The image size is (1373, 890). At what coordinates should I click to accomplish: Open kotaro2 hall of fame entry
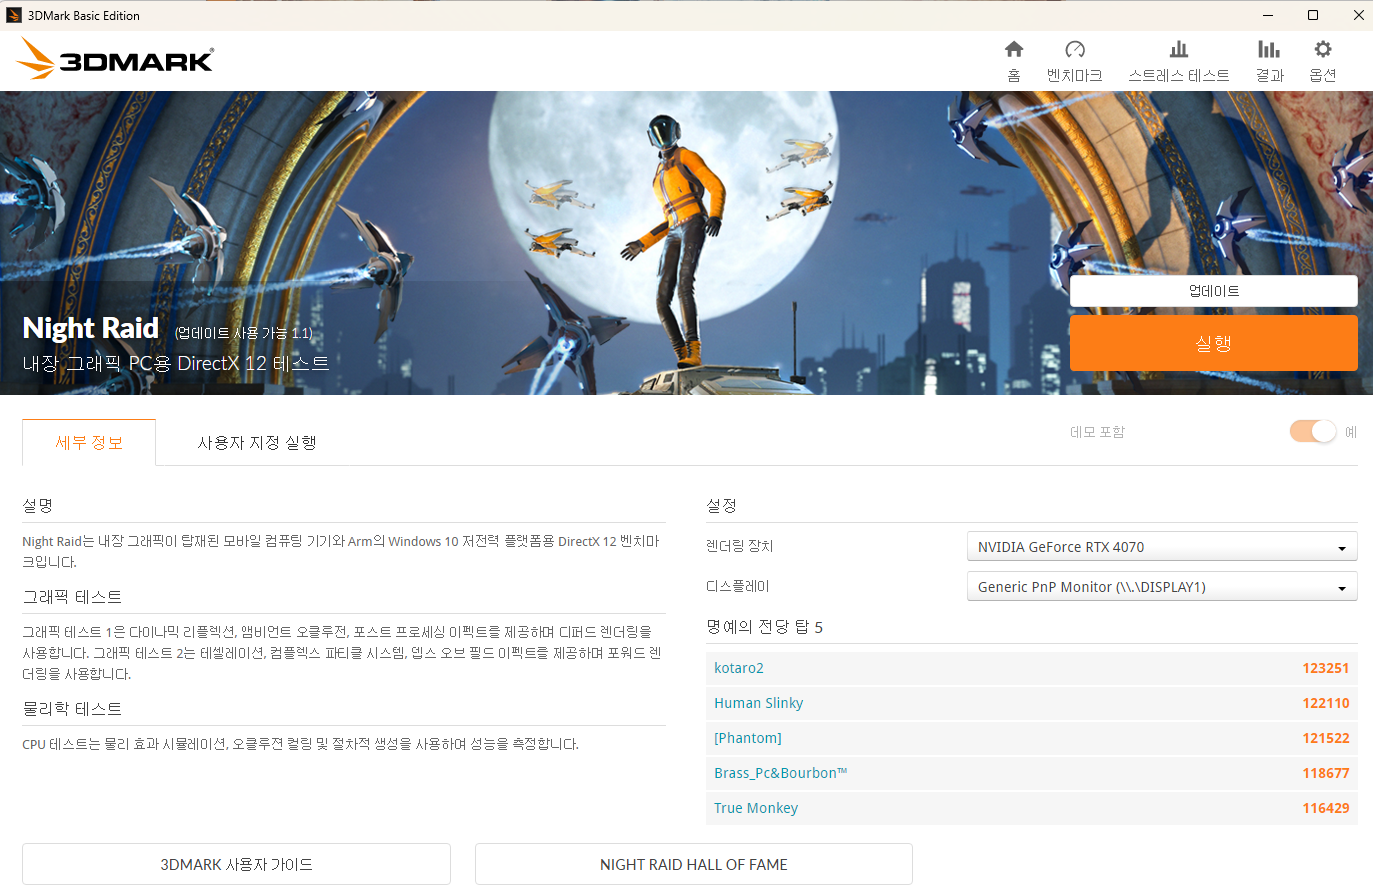pyautogui.click(x=739, y=668)
